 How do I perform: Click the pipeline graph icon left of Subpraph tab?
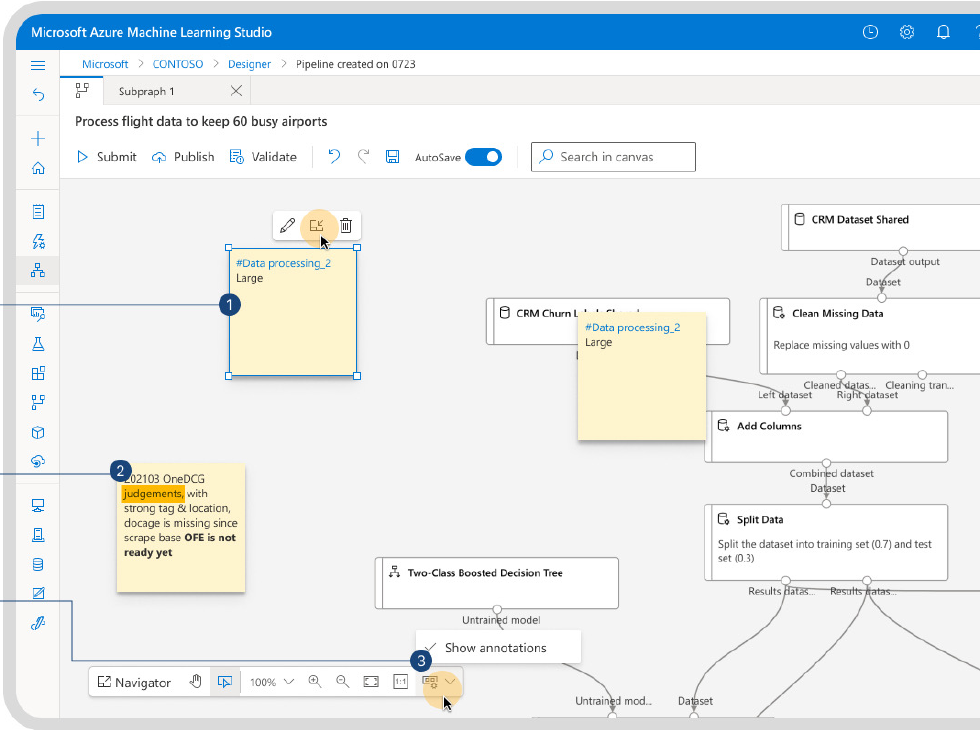pyautogui.click(x=82, y=91)
